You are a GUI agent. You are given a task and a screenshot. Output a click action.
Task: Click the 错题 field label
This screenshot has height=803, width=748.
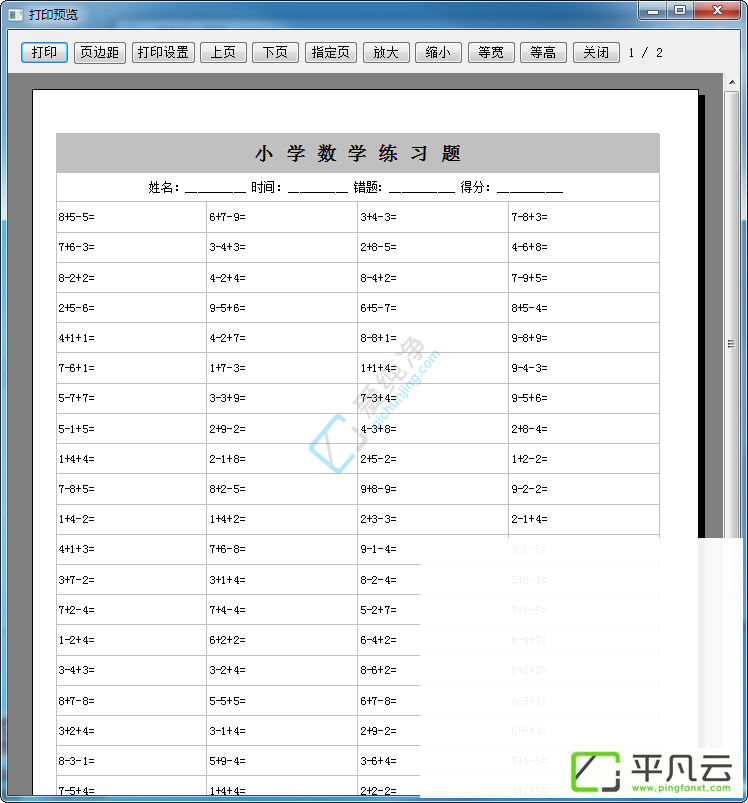point(368,187)
